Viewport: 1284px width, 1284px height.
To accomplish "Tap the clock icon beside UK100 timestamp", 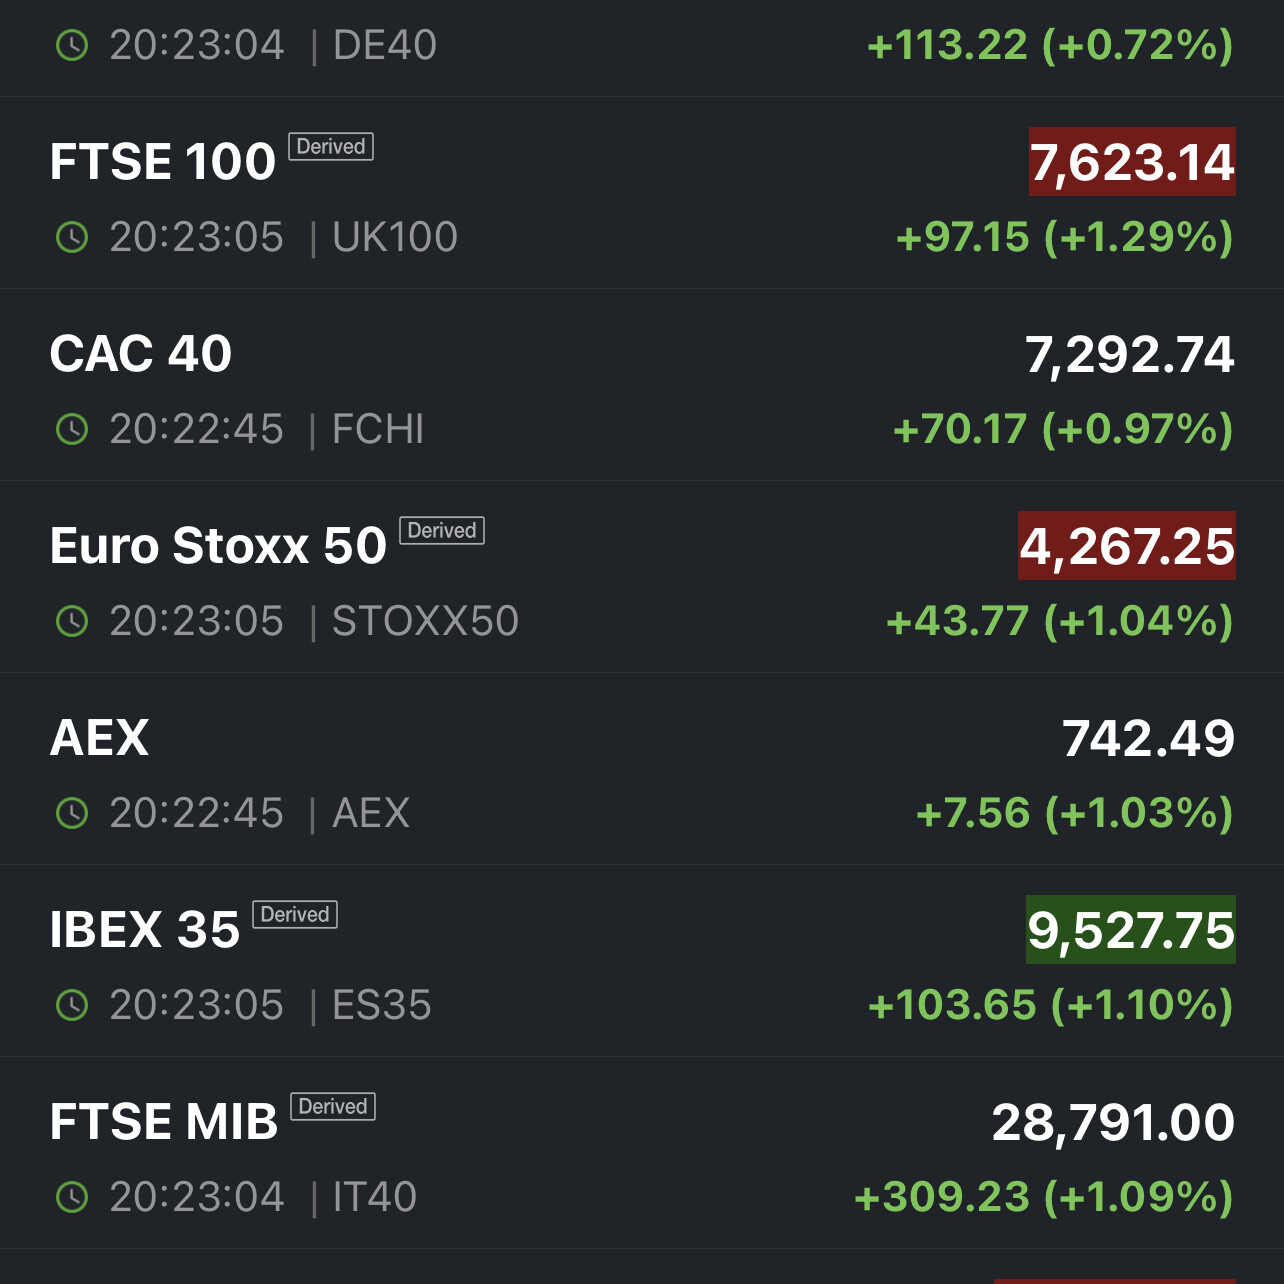I will [x=72, y=237].
